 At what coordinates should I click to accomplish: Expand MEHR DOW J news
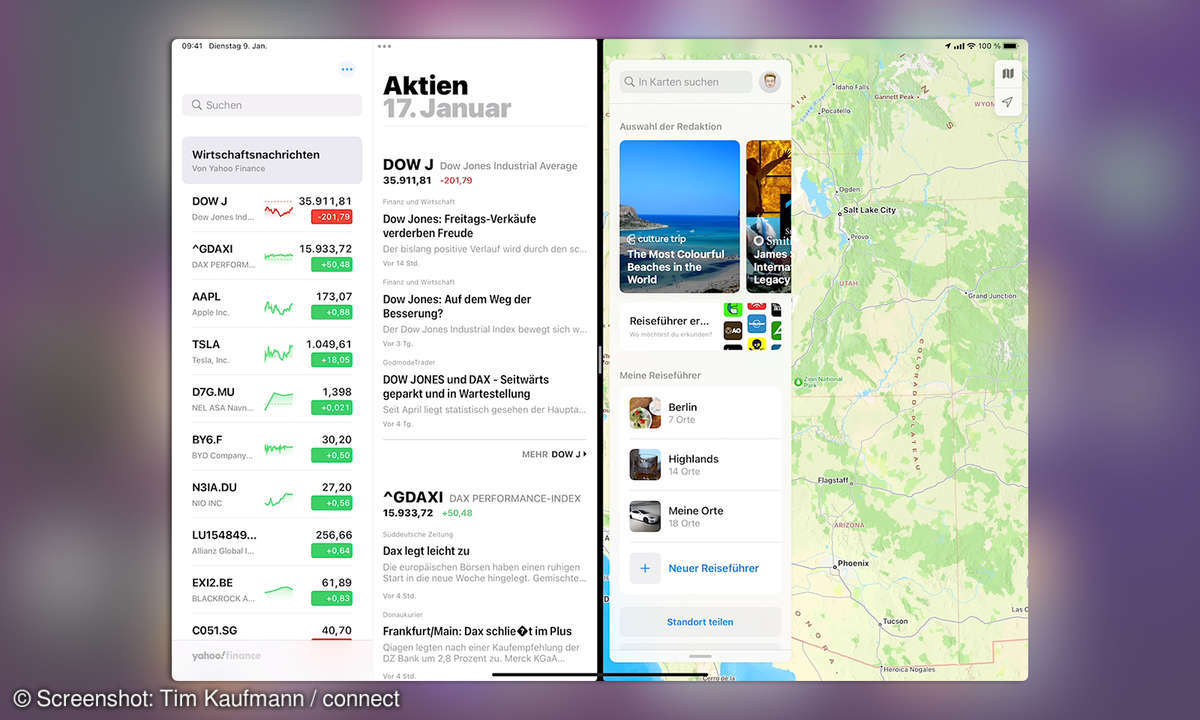pos(555,454)
